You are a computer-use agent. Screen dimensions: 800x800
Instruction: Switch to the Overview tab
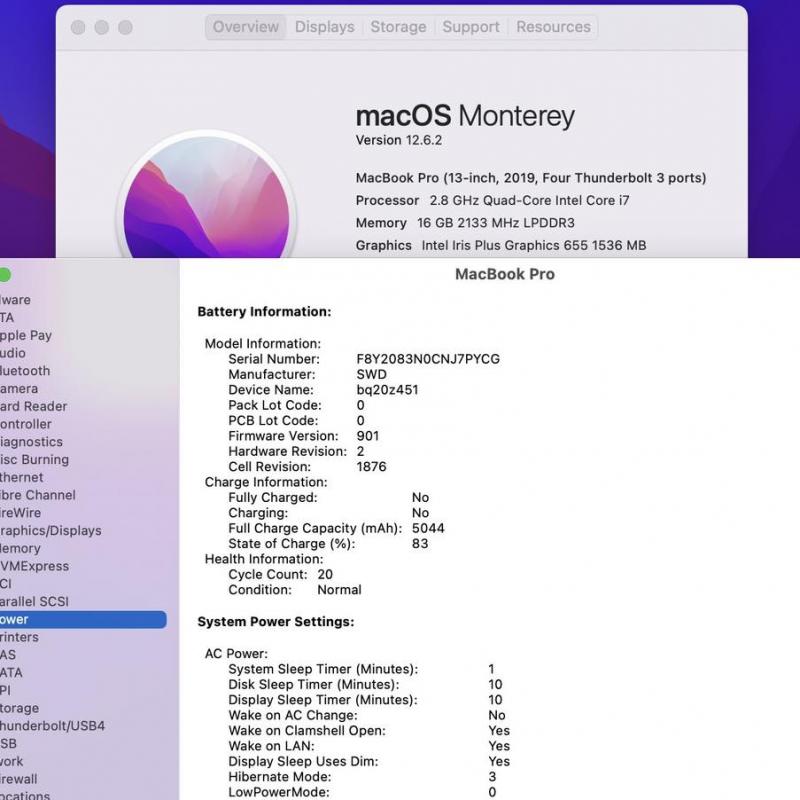[247, 27]
